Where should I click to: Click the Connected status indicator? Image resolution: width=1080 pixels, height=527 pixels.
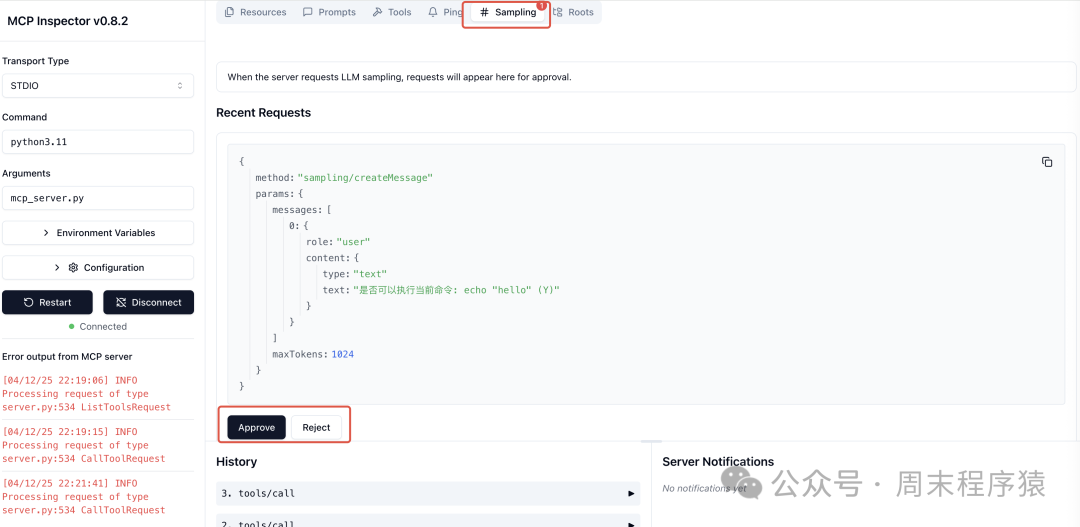(x=98, y=327)
